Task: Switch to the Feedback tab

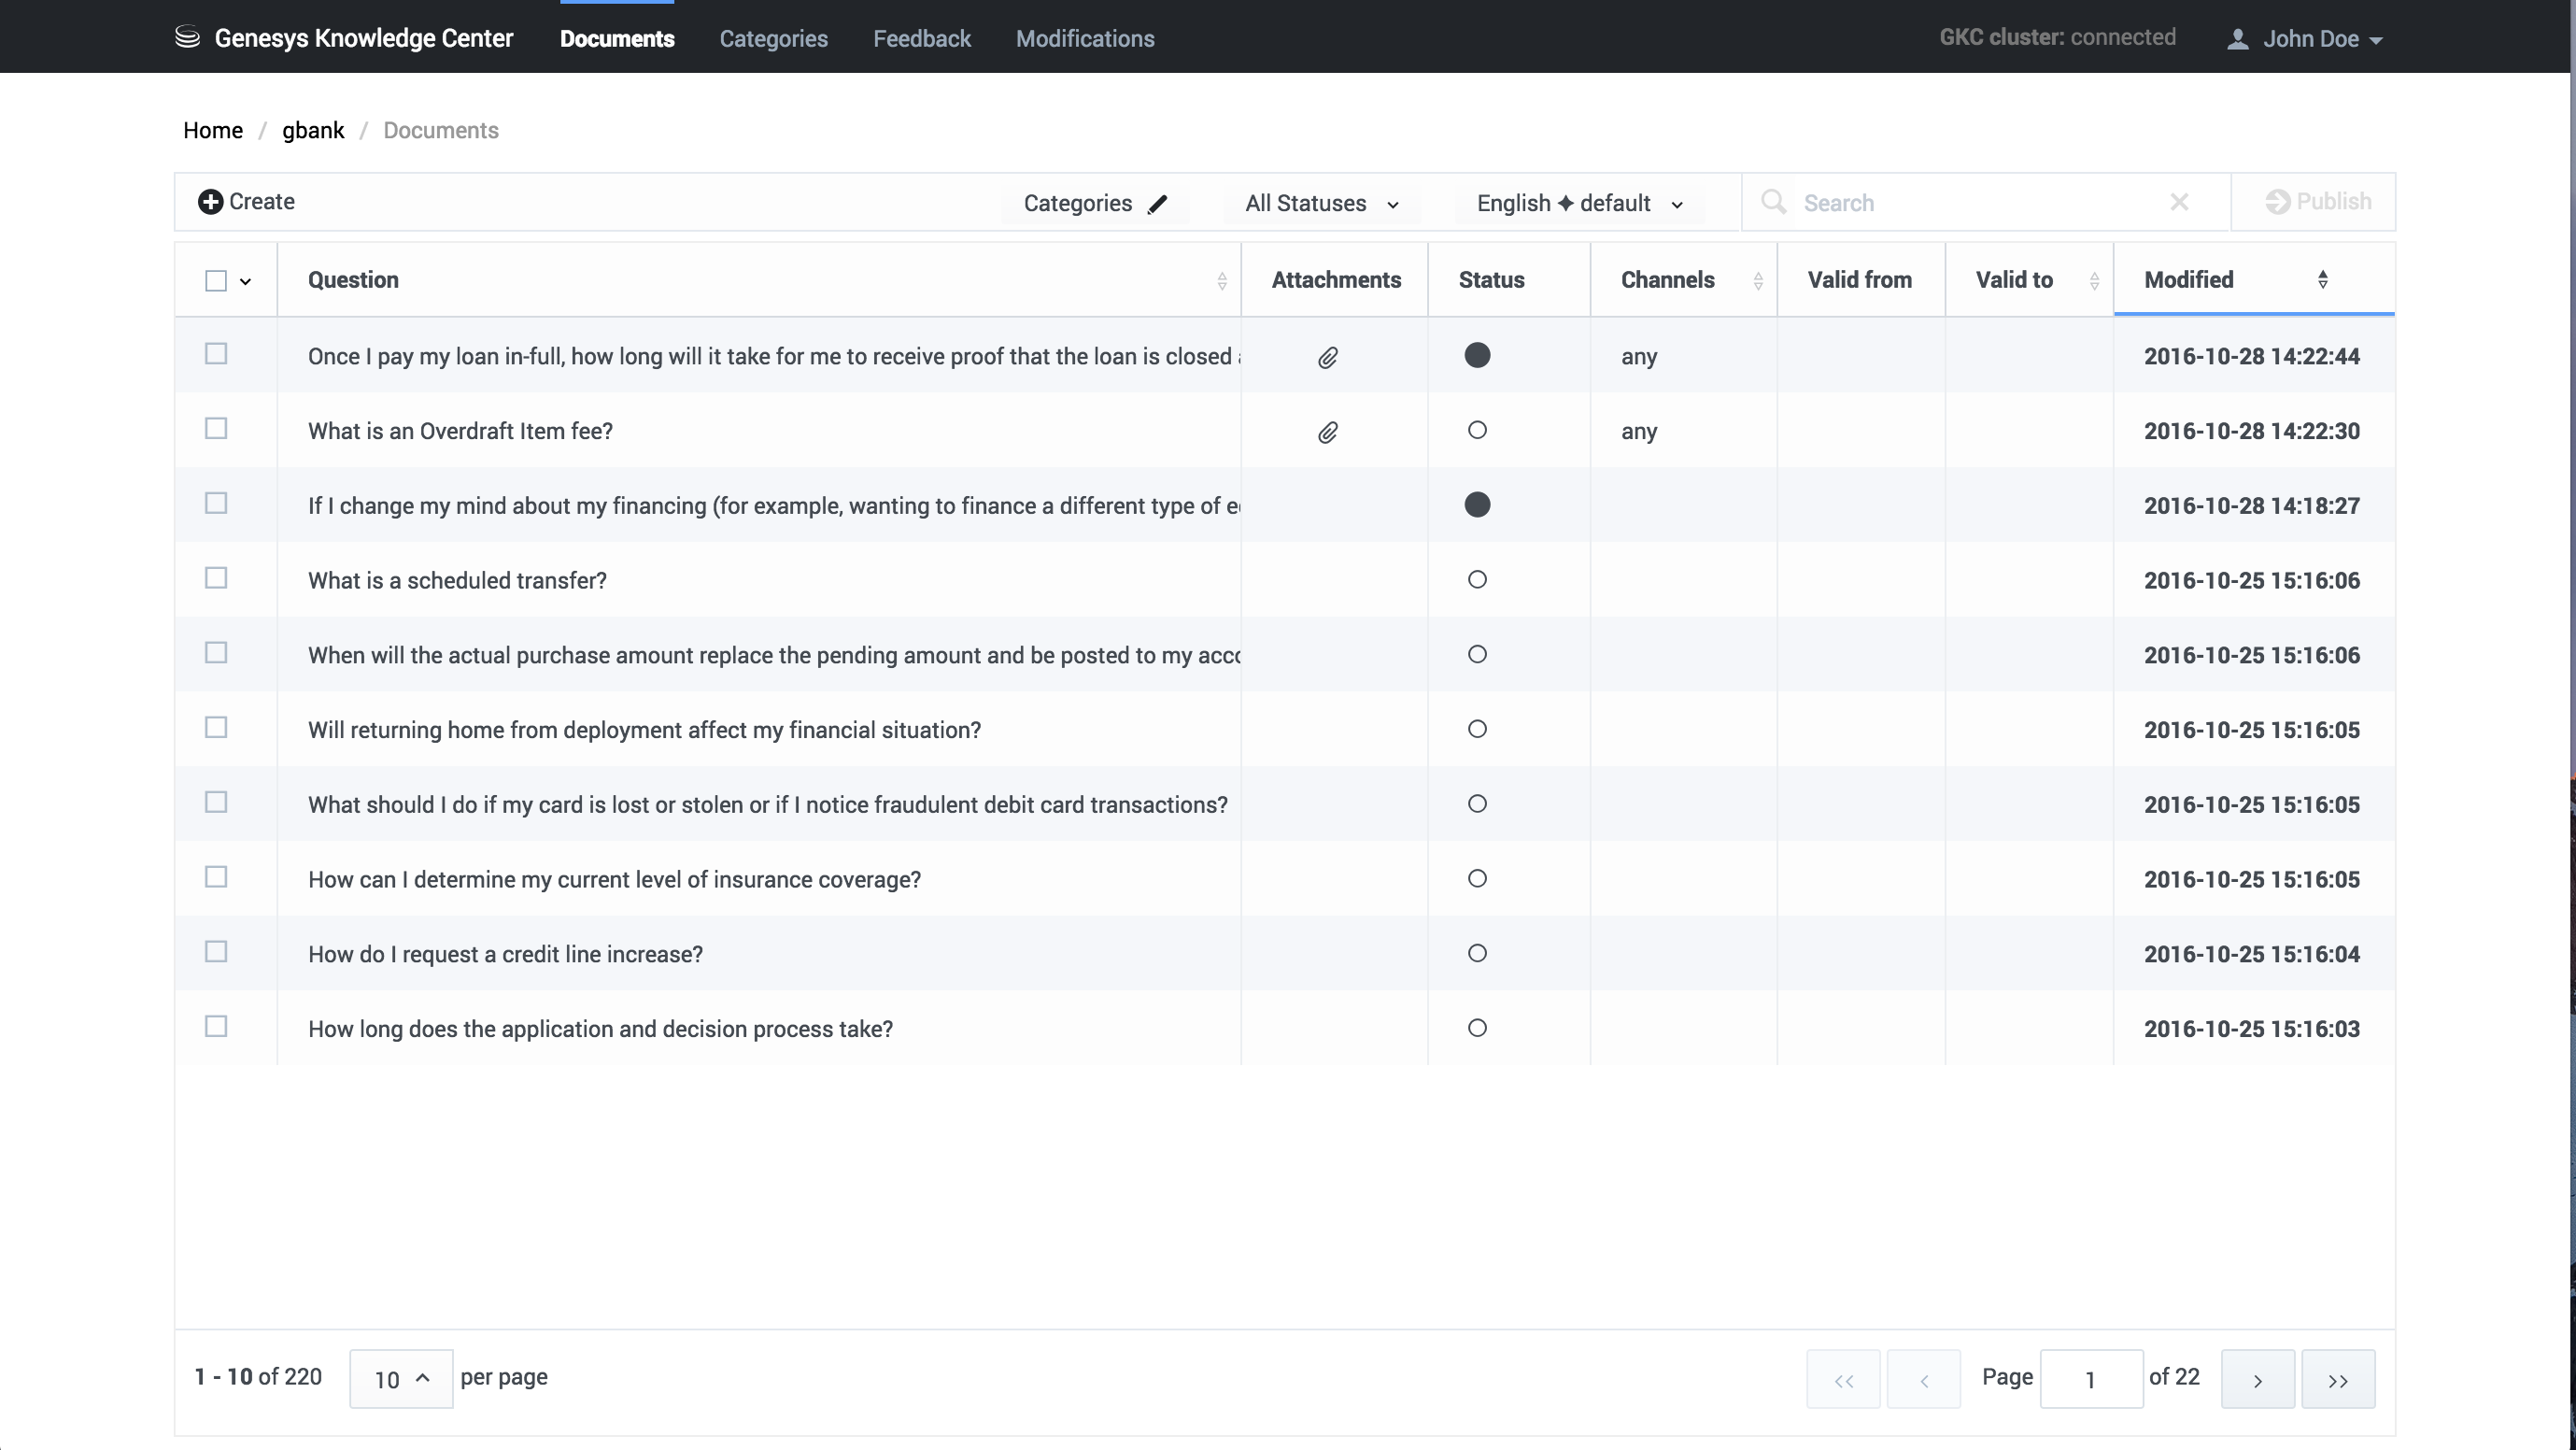Action: (x=921, y=39)
